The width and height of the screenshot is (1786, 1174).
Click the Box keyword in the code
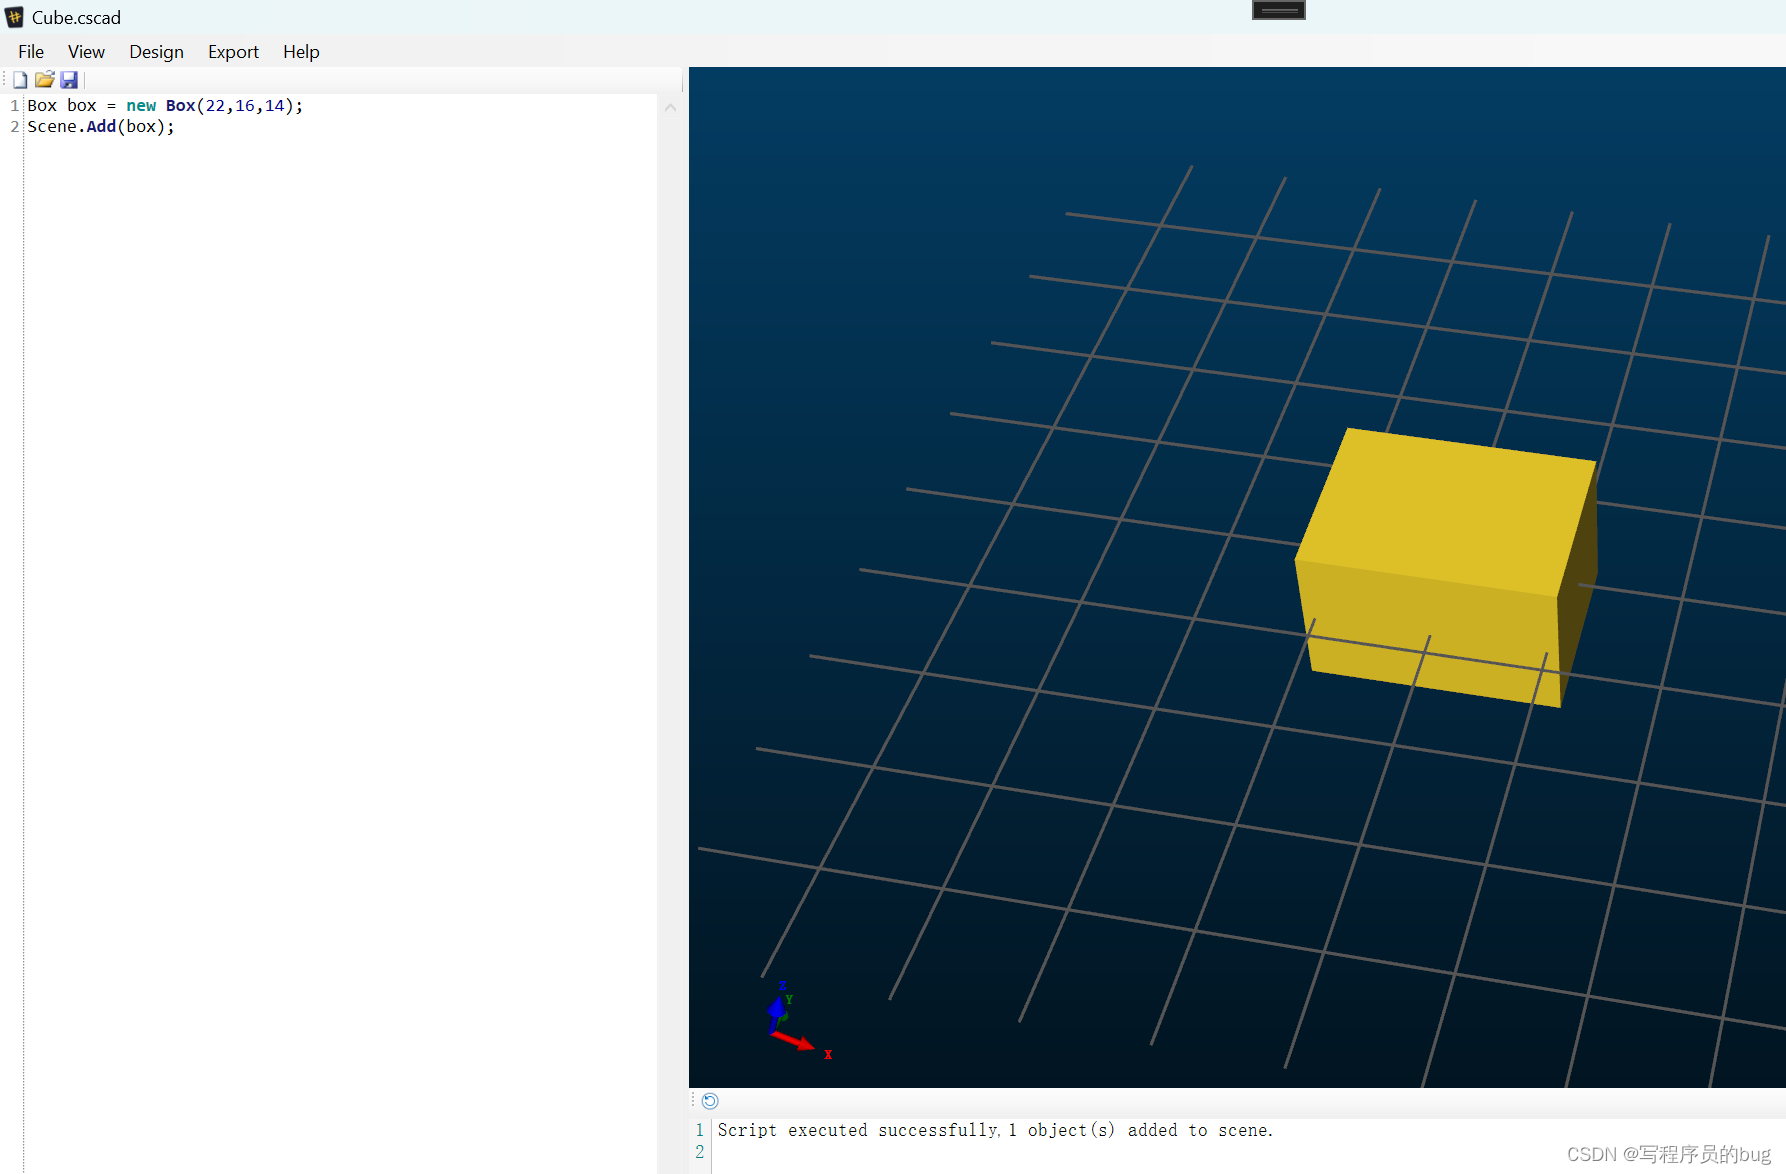tap(41, 105)
